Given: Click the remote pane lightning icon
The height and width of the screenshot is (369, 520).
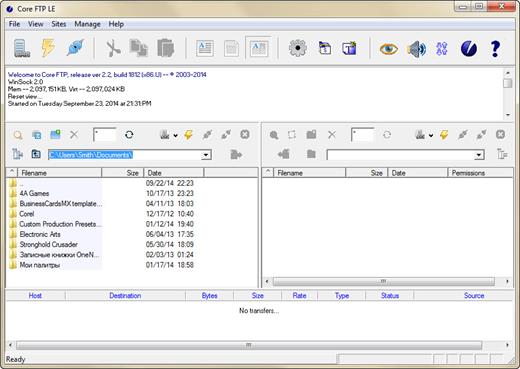Looking at the screenshot, I should (x=444, y=135).
